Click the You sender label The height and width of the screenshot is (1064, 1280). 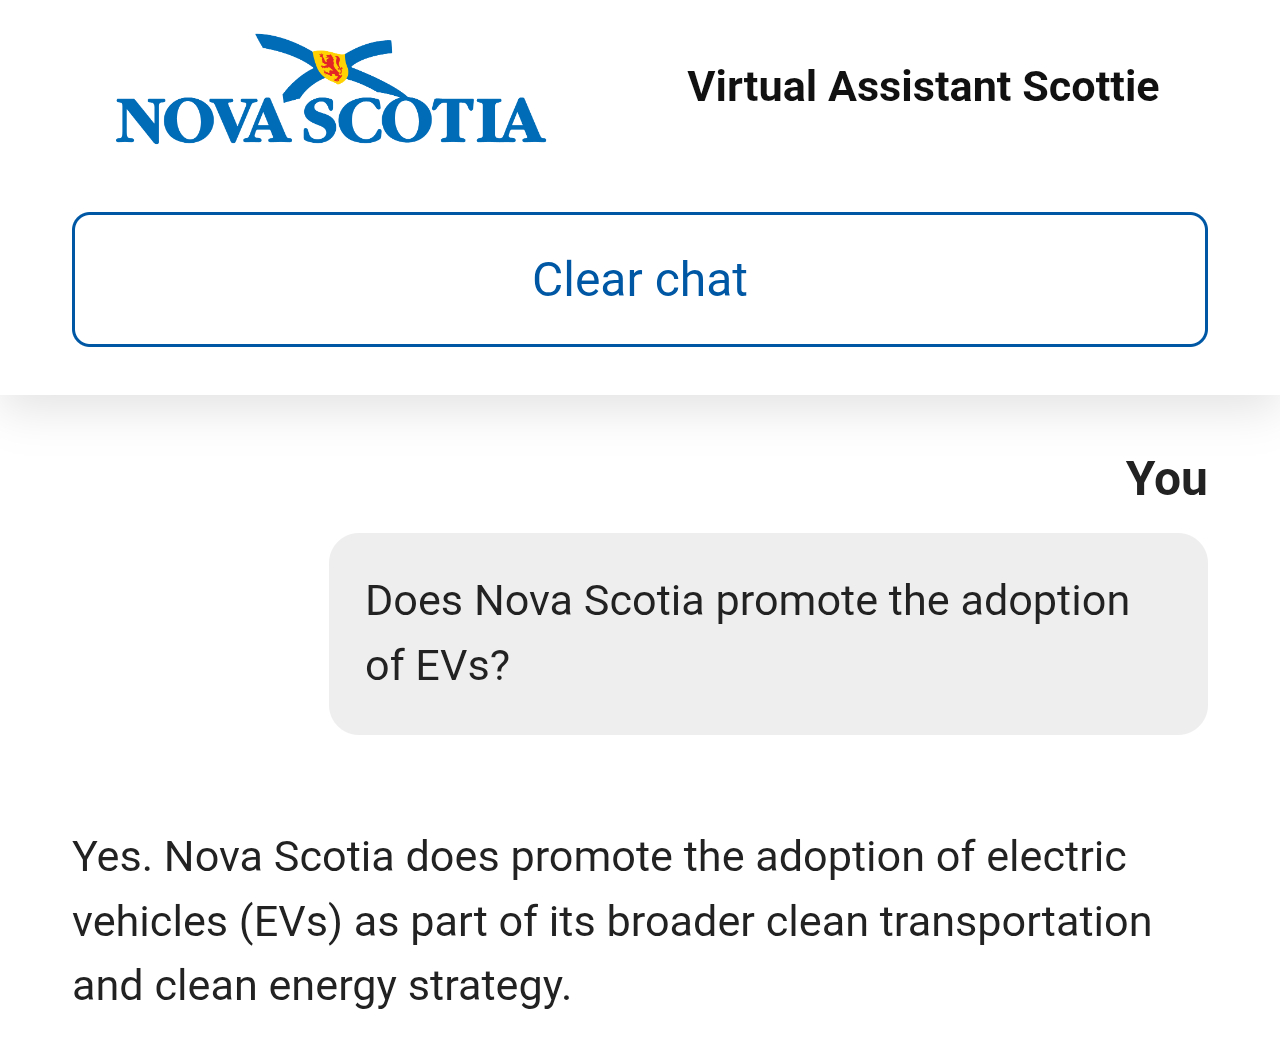[1166, 479]
